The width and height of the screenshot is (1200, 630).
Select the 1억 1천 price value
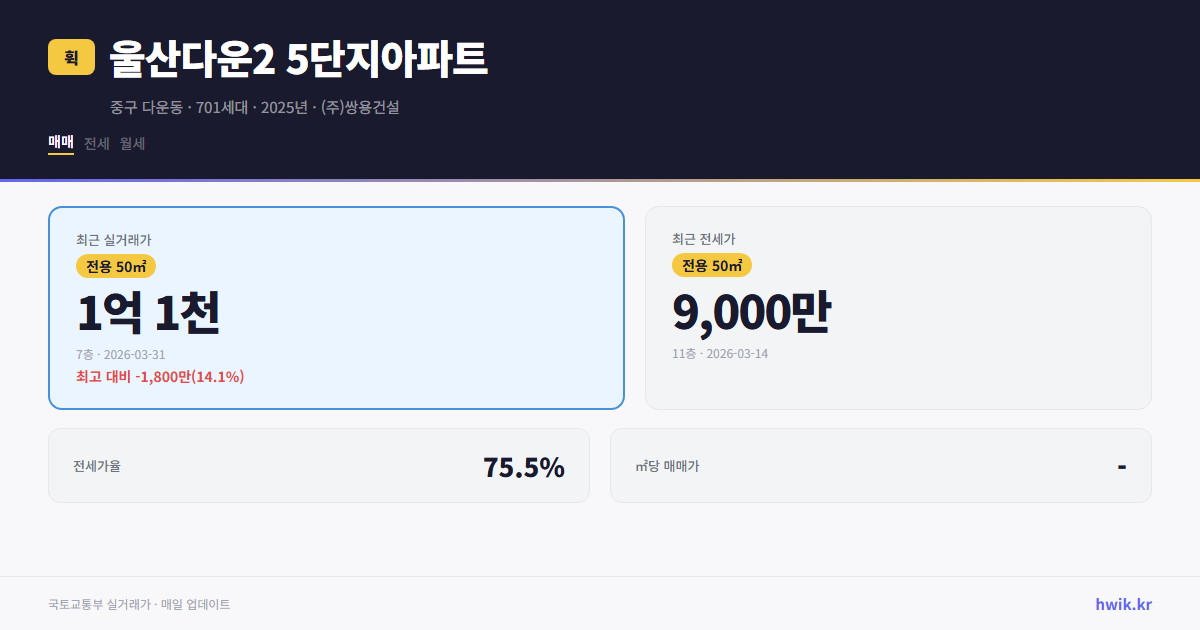click(x=148, y=311)
